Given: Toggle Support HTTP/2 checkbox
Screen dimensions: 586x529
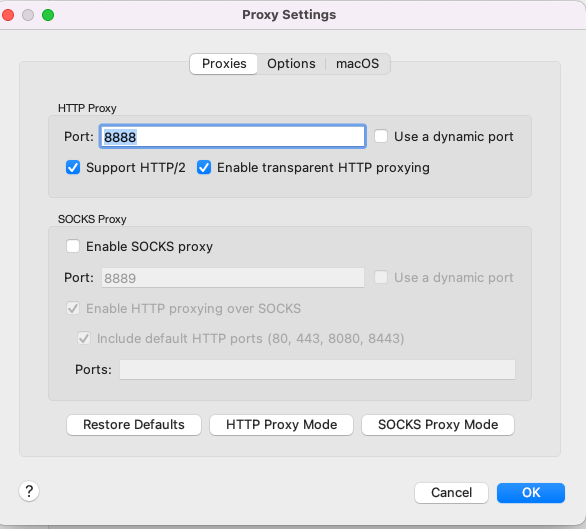Looking at the screenshot, I should click(73, 167).
